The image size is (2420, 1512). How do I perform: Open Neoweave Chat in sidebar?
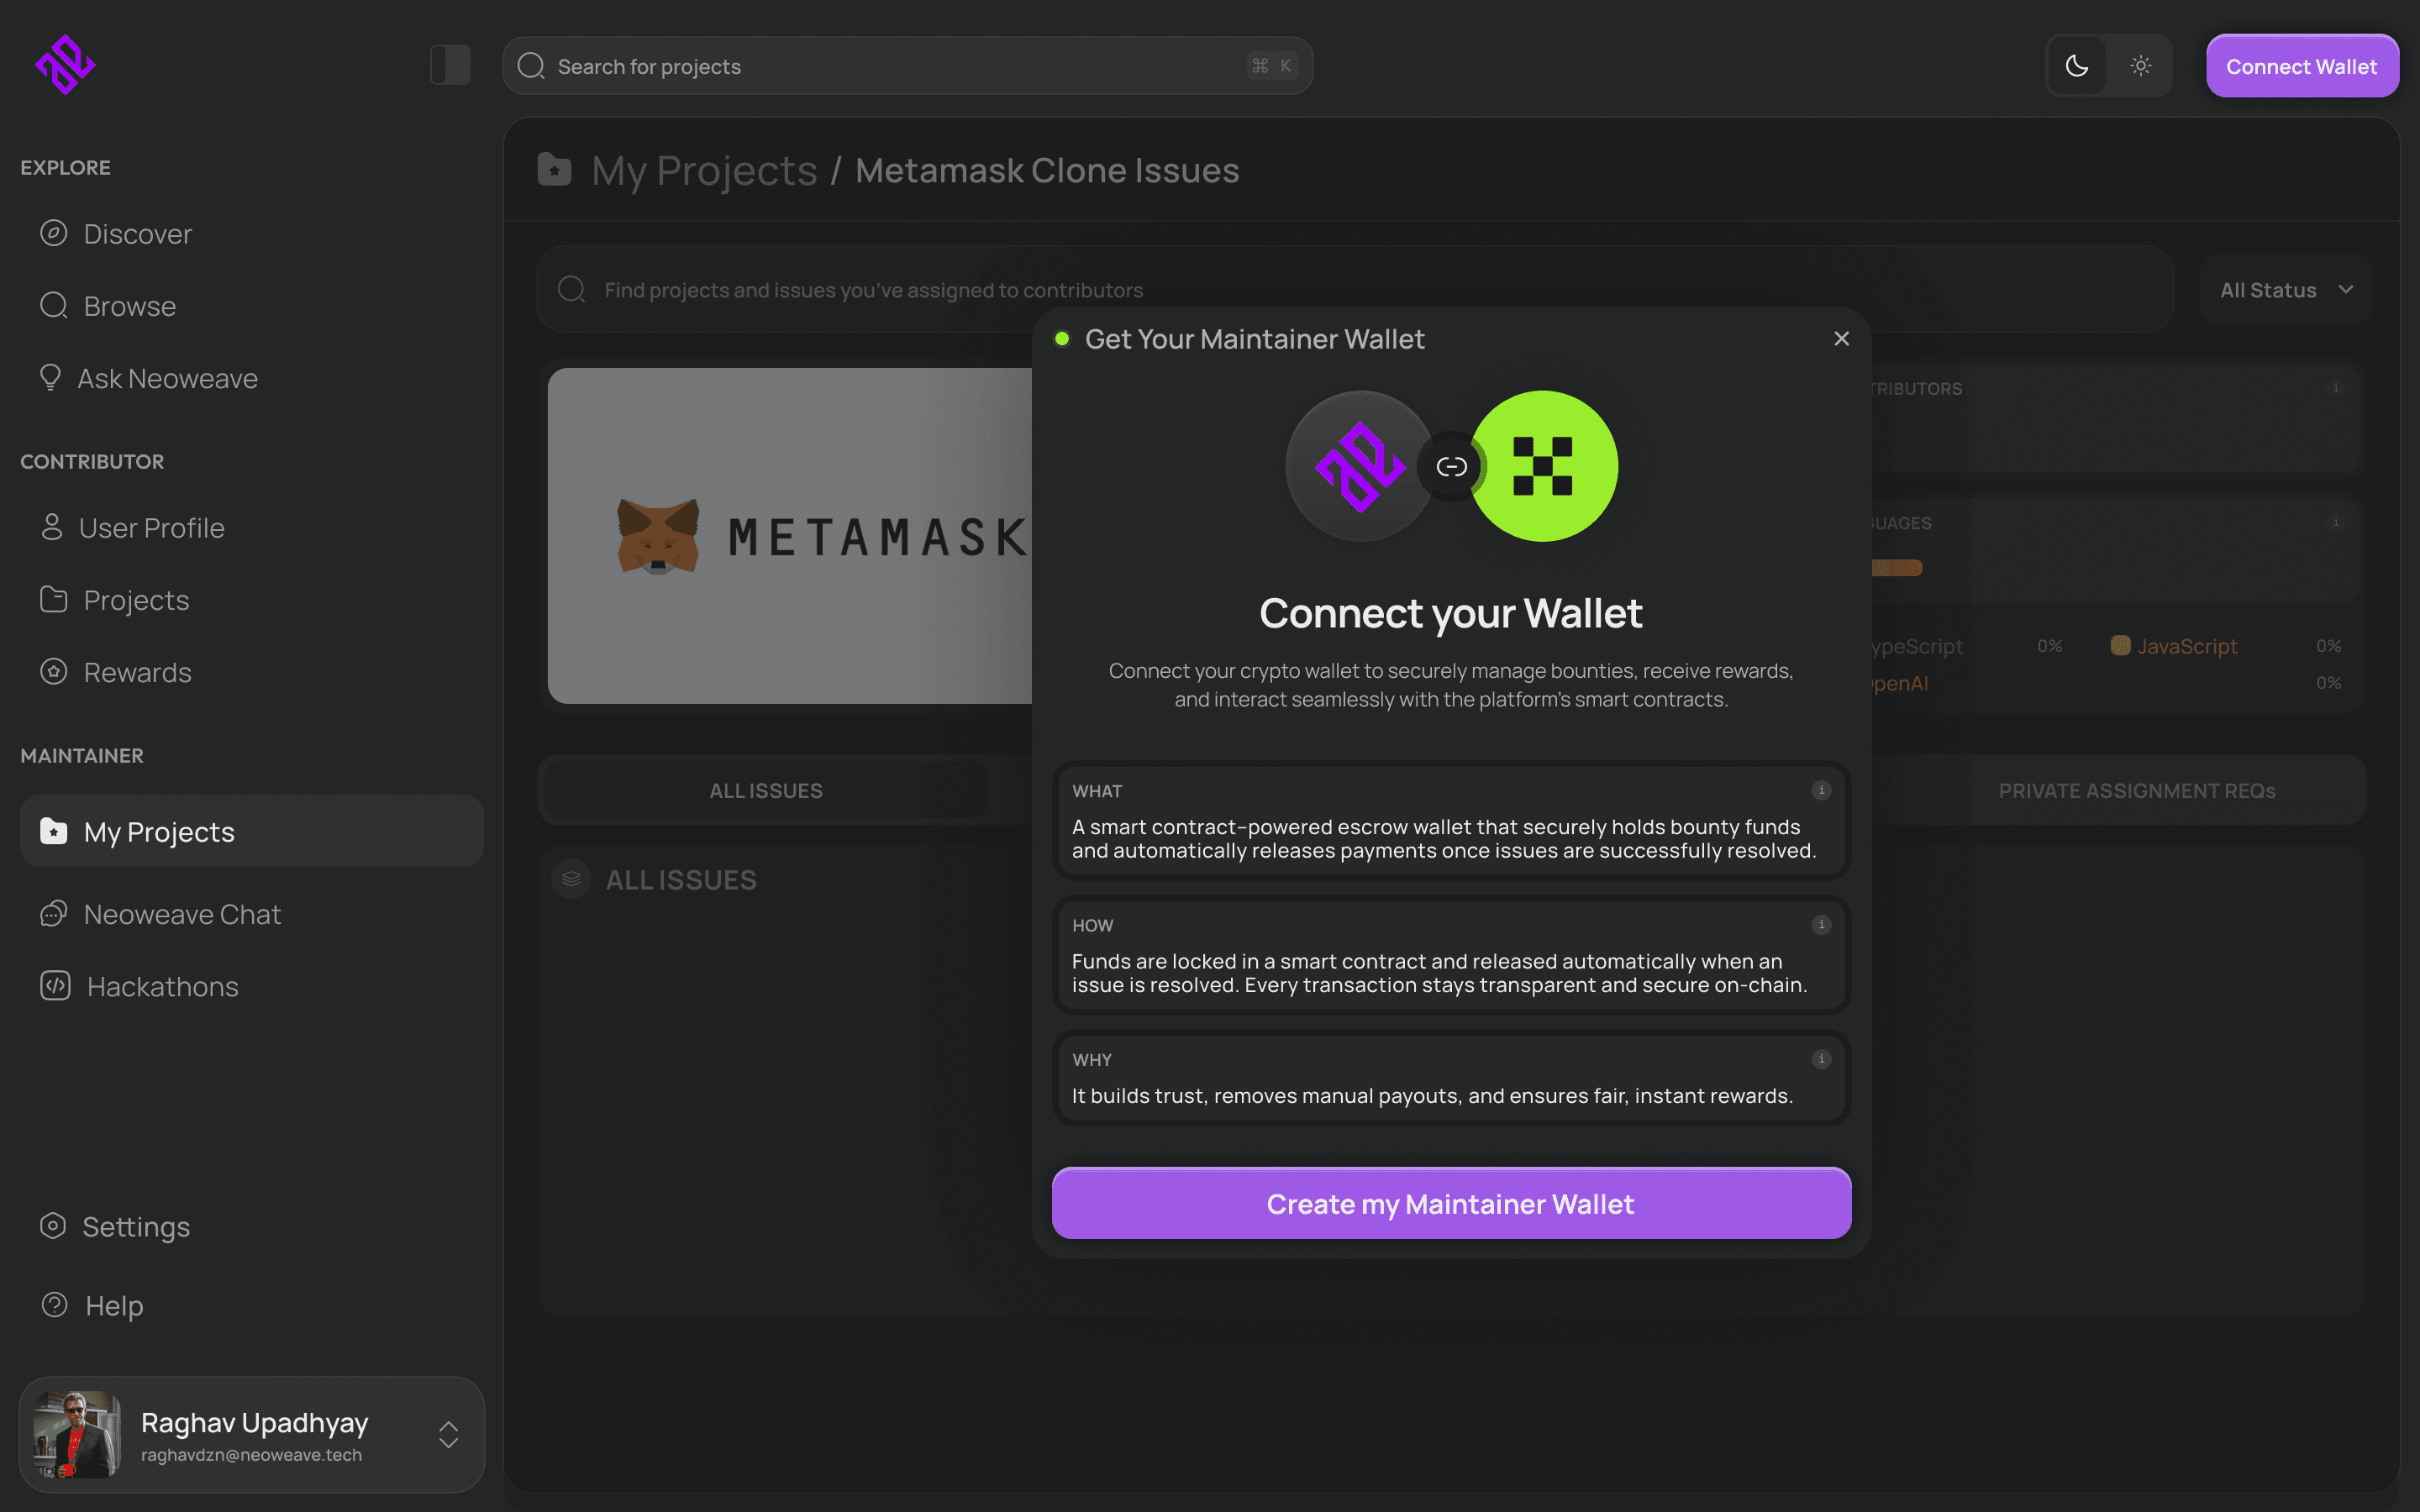[182, 914]
